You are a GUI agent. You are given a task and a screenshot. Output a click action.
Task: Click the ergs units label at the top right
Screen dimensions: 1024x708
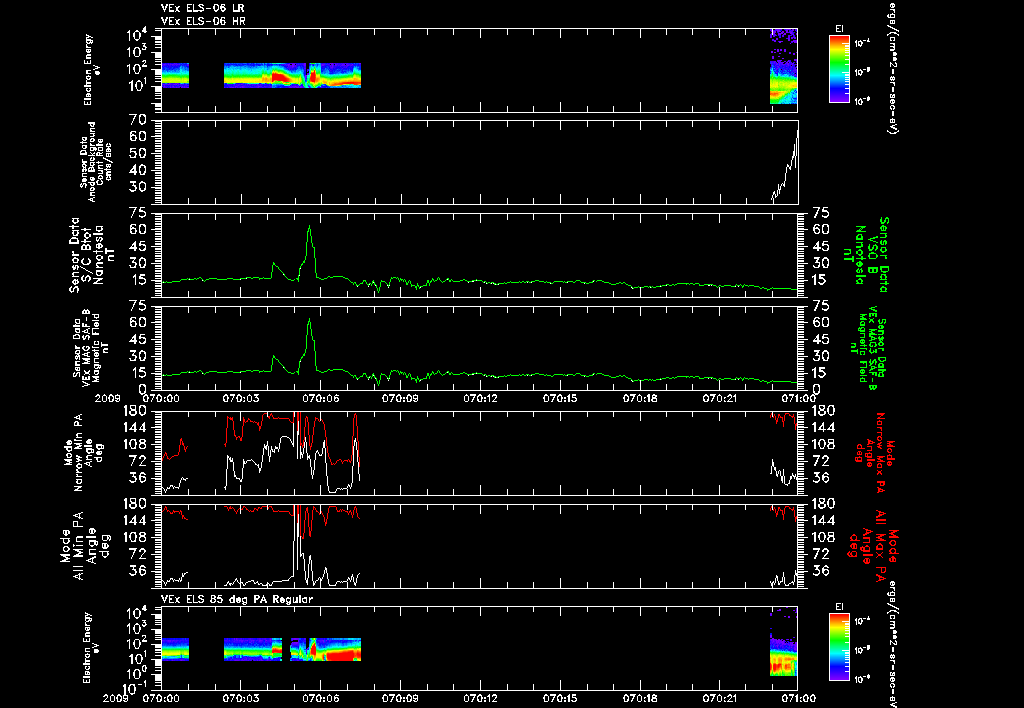[891, 69]
